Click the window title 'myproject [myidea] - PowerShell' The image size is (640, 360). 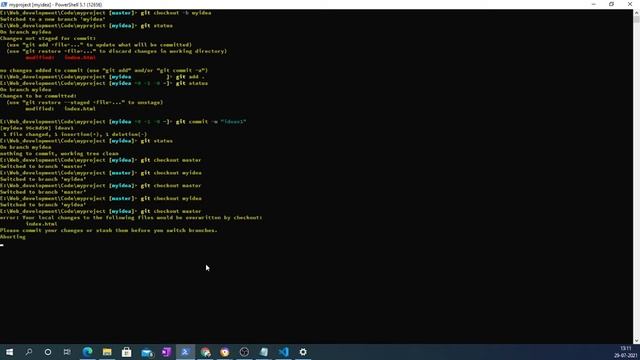coord(56,4)
